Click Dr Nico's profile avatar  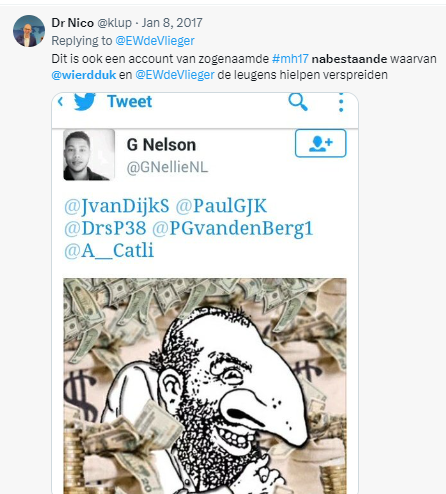[x=29, y=31]
